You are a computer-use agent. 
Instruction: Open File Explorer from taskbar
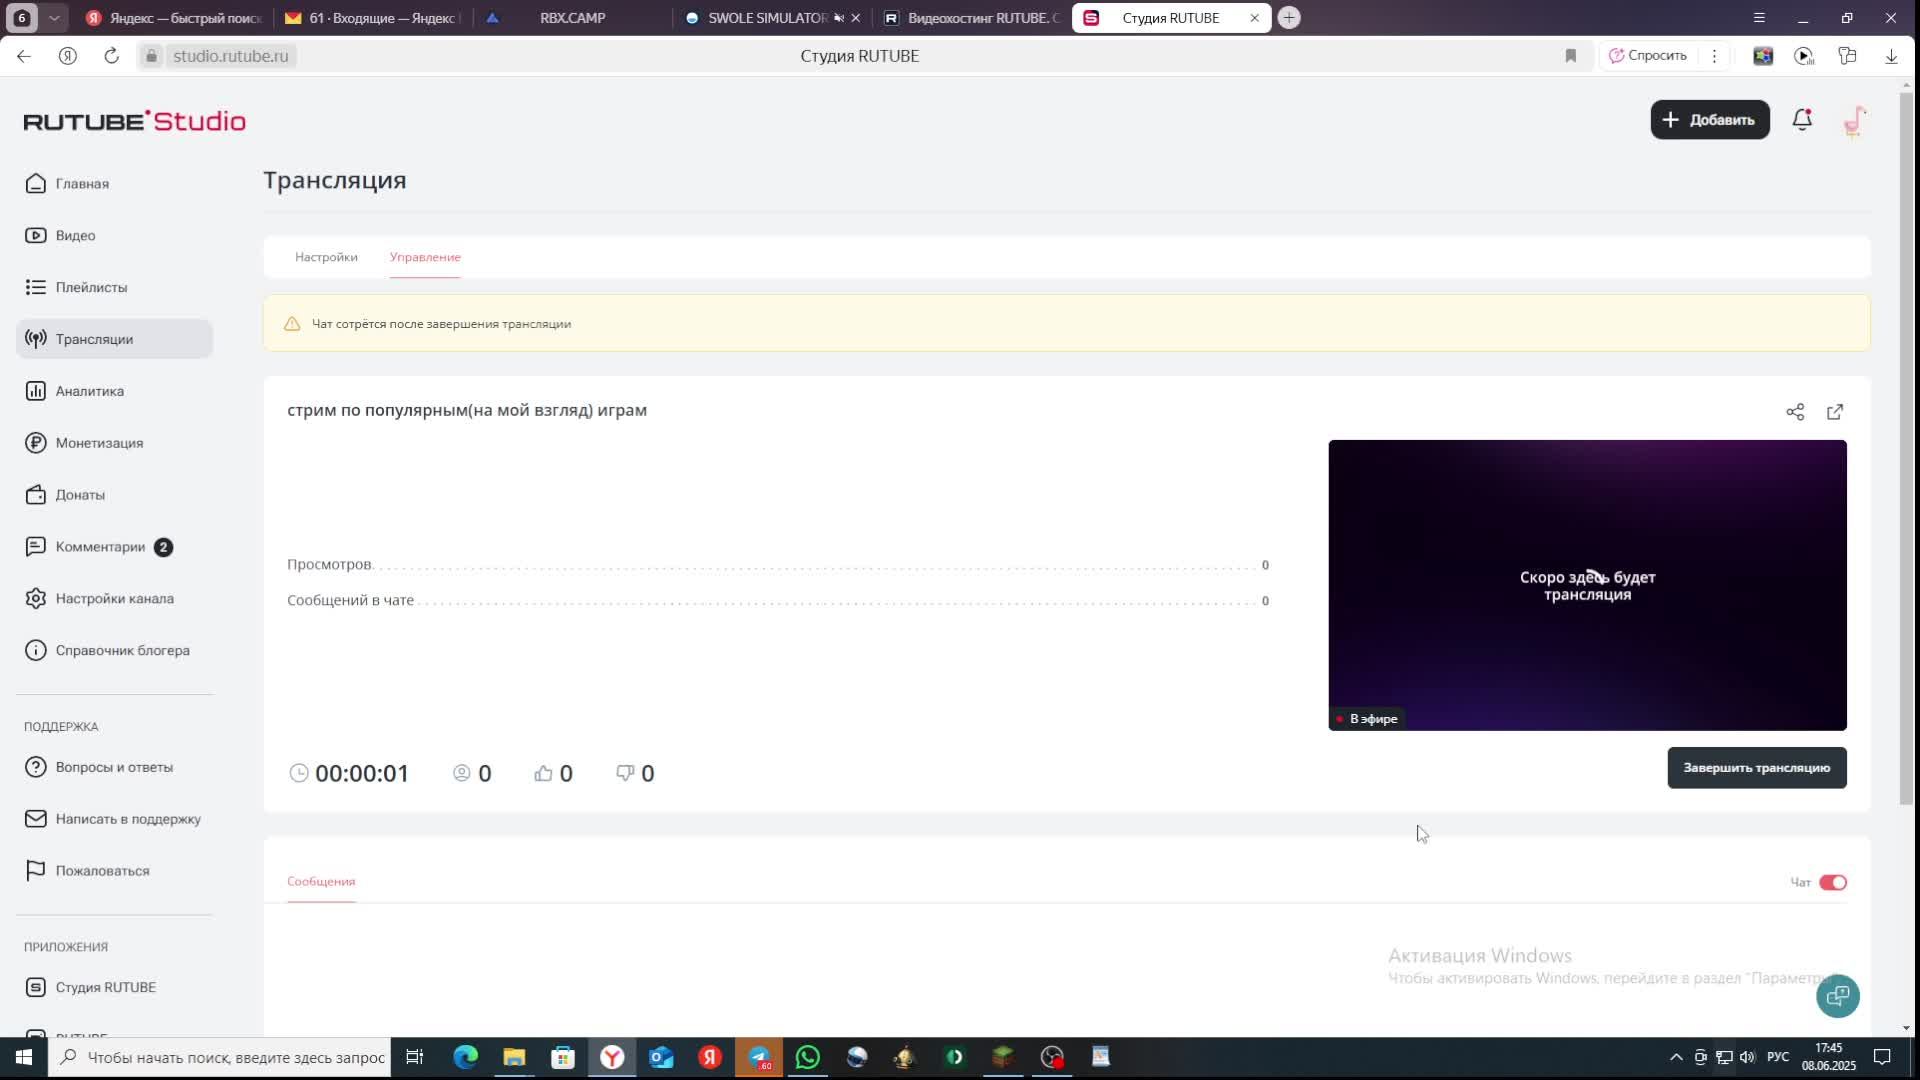(x=514, y=1057)
